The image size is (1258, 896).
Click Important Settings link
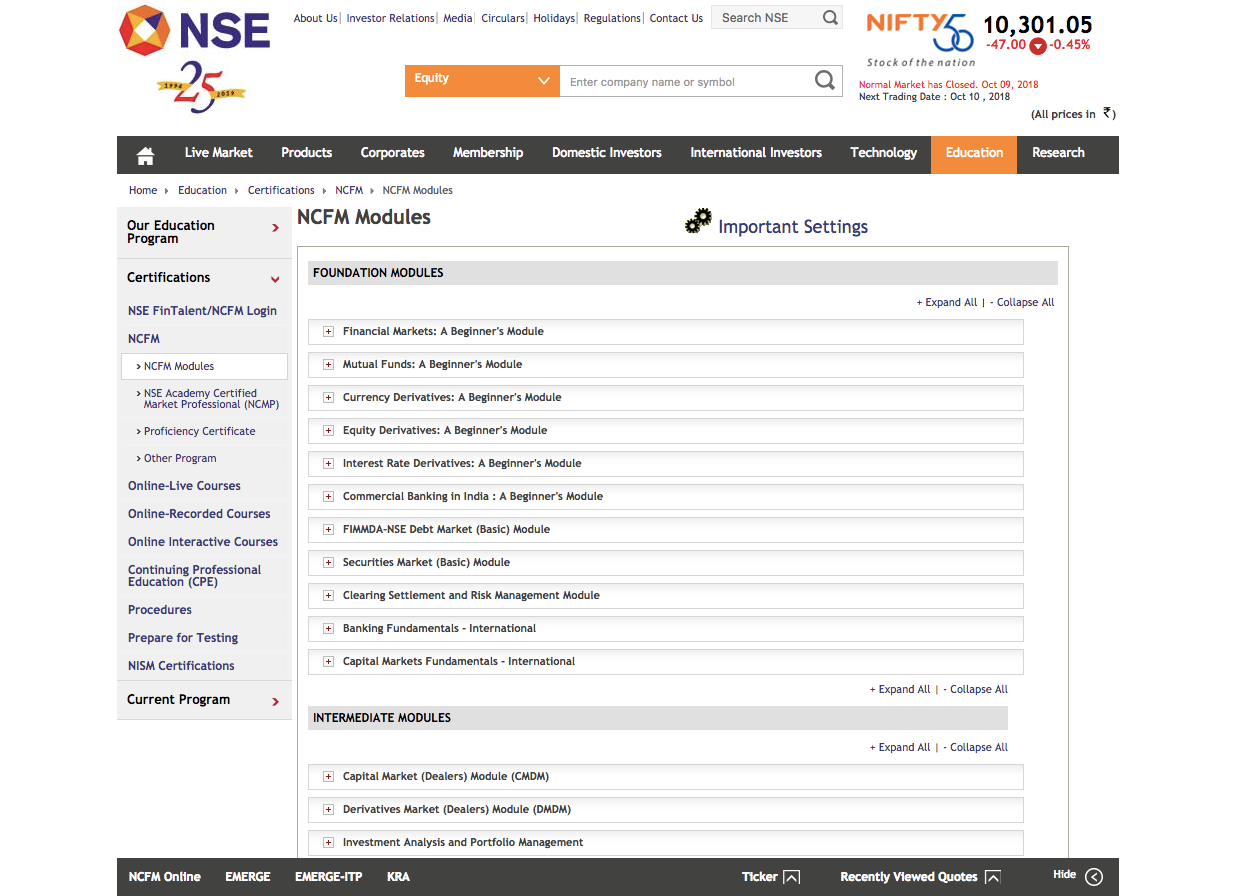click(x=793, y=227)
